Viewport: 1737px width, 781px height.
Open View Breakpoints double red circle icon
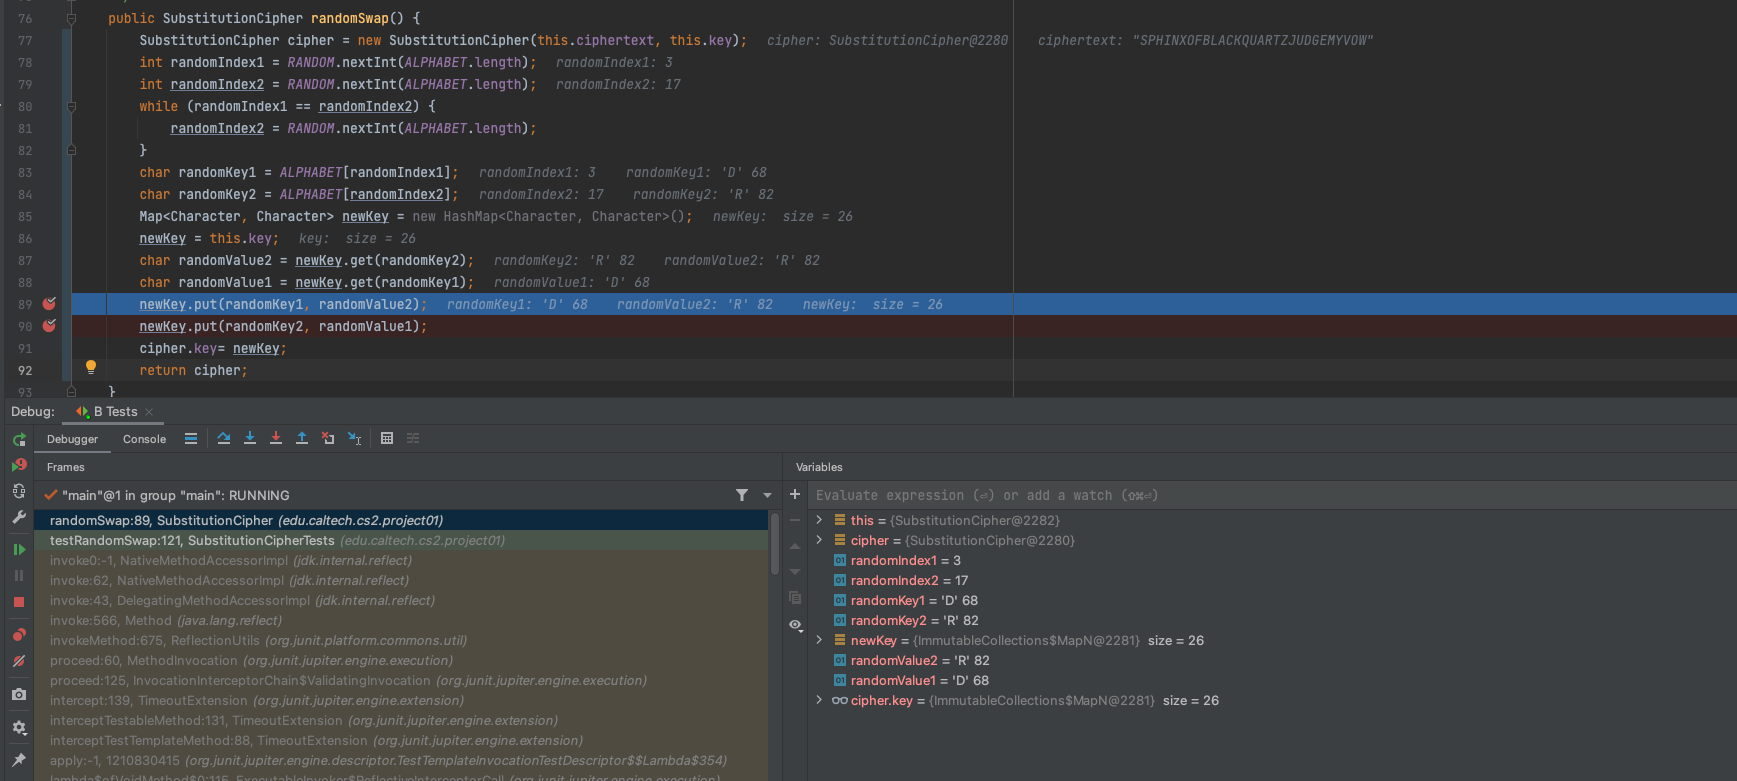point(19,635)
